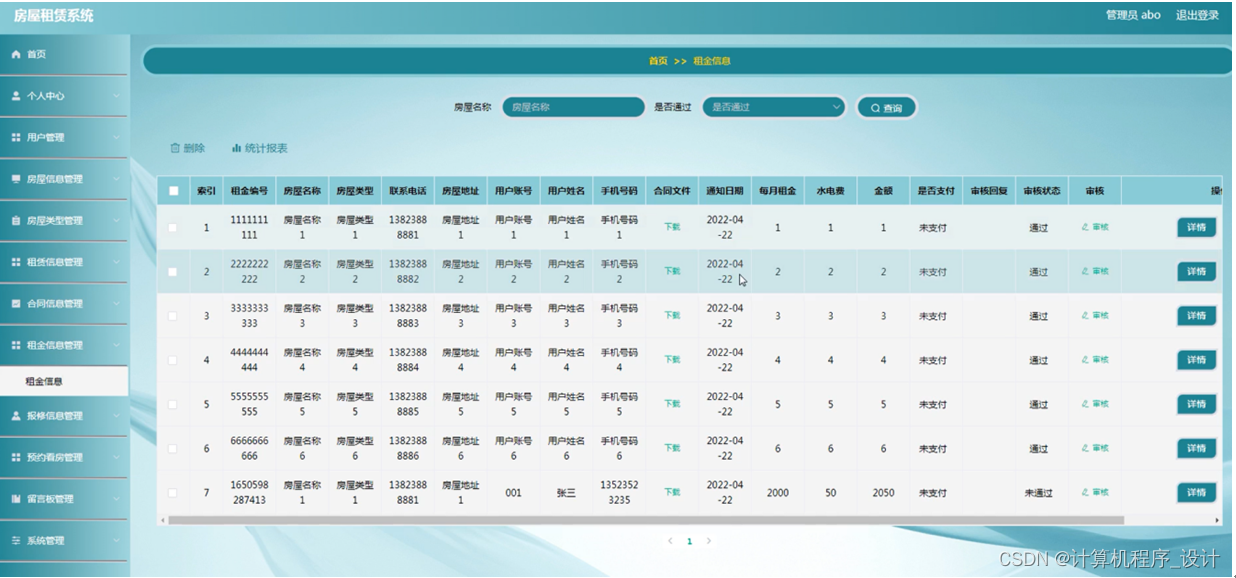Click the icon beside 租赁信息管理
1236x578 pixels.
[15, 262]
